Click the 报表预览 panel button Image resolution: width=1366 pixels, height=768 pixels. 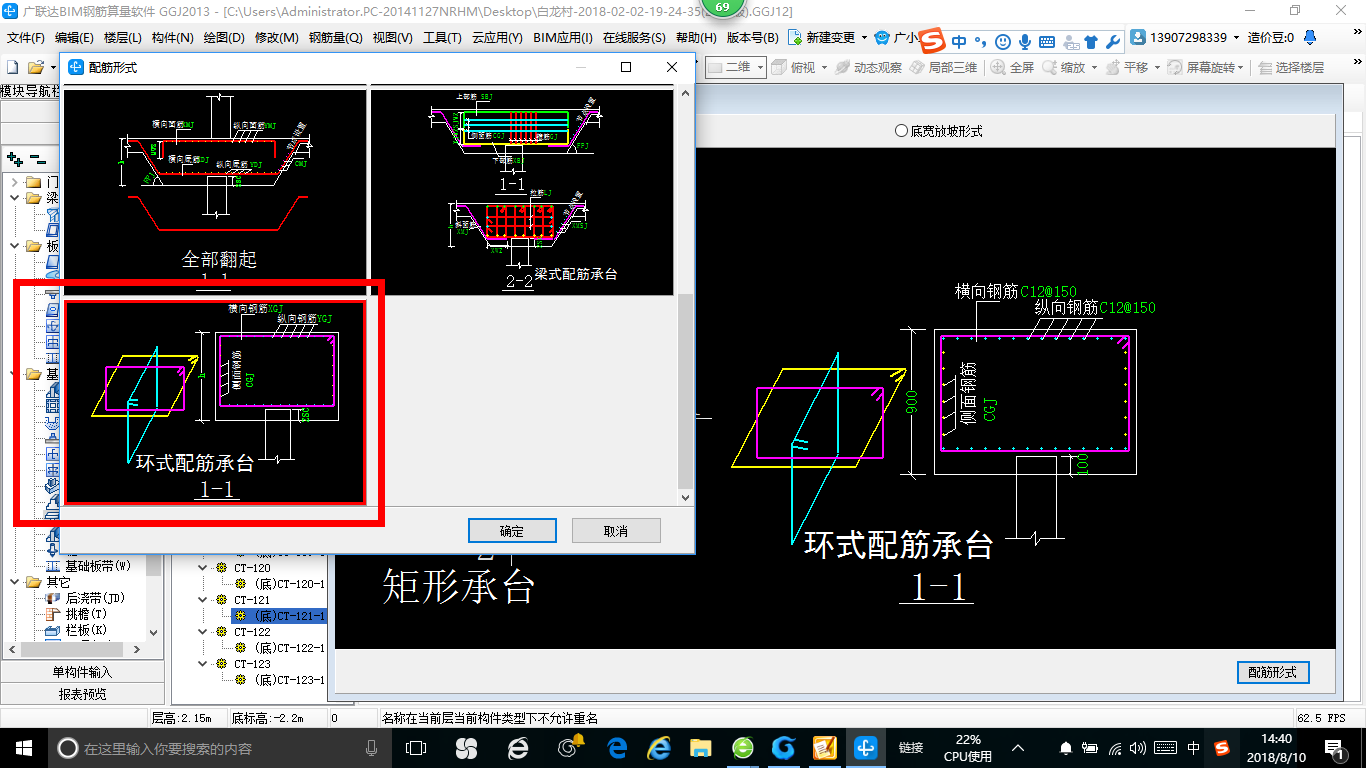(82, 694)
